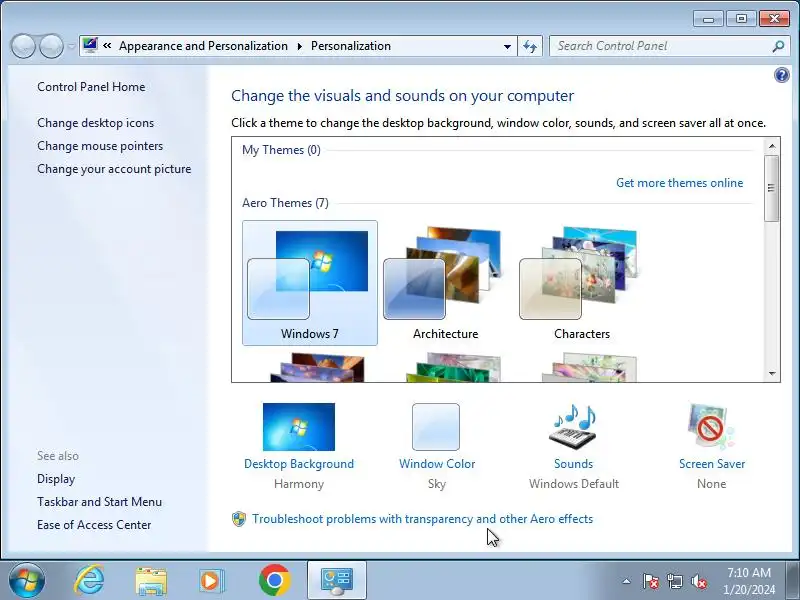Click the Show desktop button
The width and height of the screenshot is (800, 600).
tap(793, 580)
